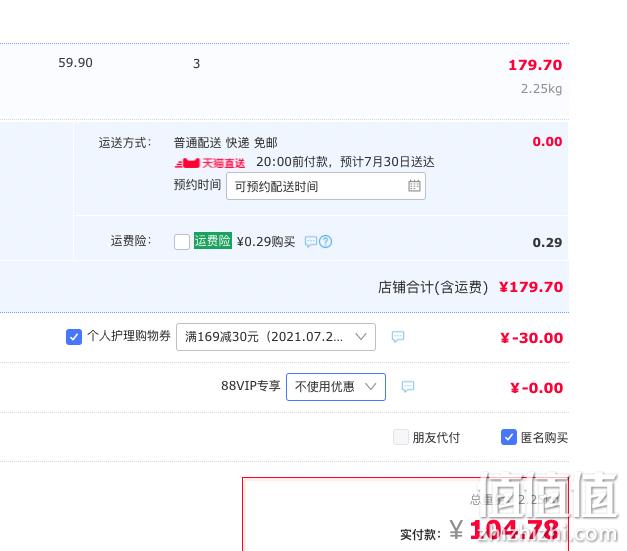Uncheck the 匿名购买 checkbox
The width and height of the screenshot is (627, 551).
[509, 437]
